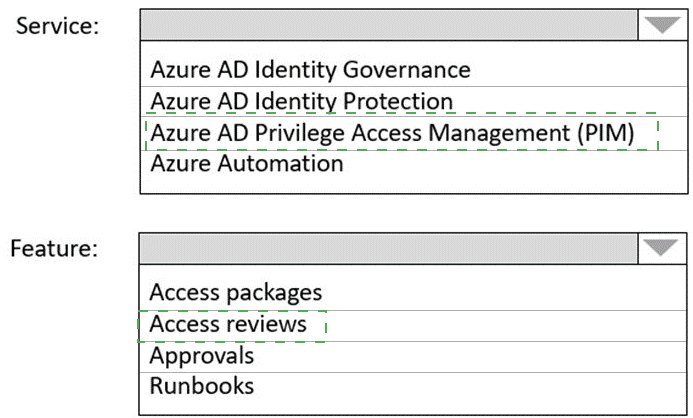693x418 pixels.
Task: Pick Approvals from the Feature list
Action: (x=202, y=355)
